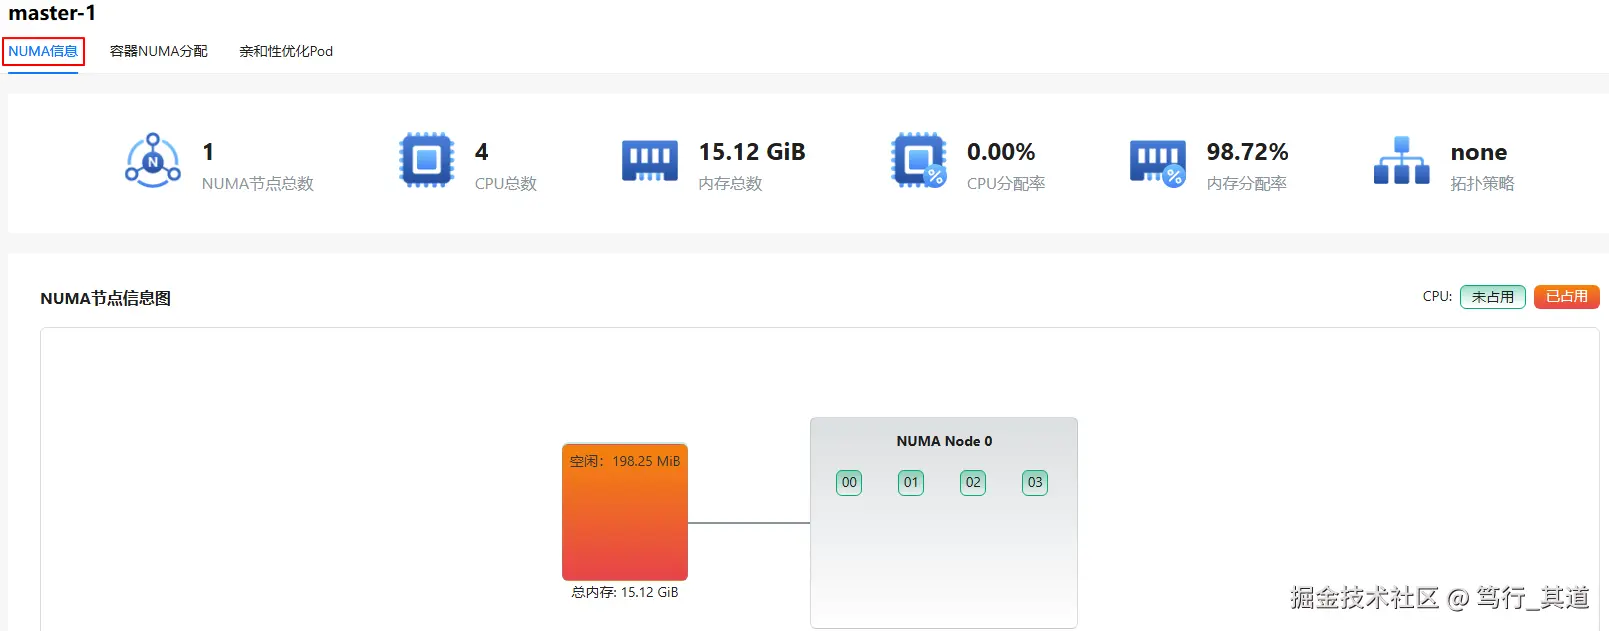The image size is (1609, 631).
Task: Click the none topology policy value
Action: (x=1479, y=153)
